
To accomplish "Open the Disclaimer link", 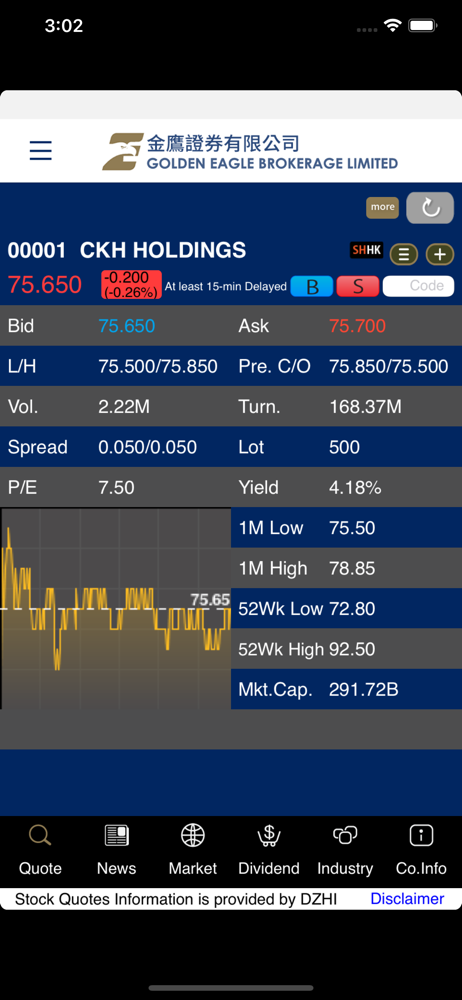I will (x=407, y=899).
